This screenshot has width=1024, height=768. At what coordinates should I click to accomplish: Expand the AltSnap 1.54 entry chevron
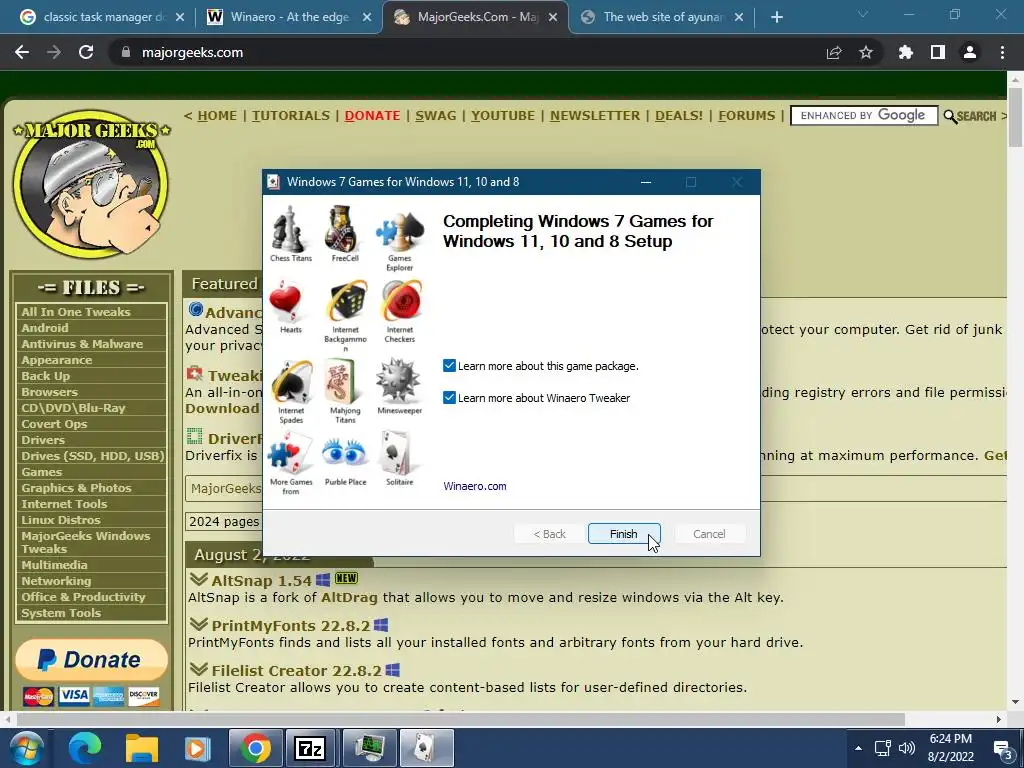point(199,579)
